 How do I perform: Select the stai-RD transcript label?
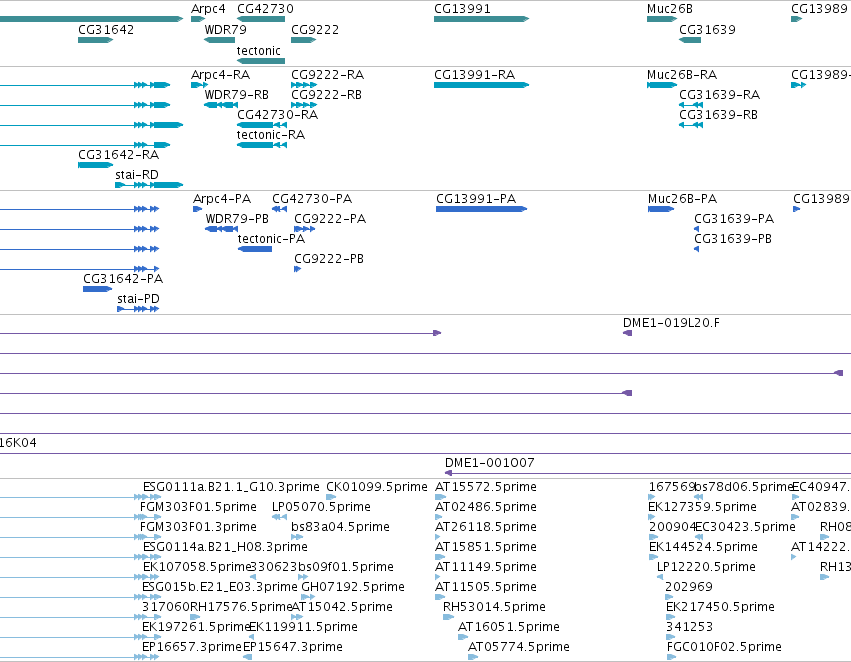pos(137,175)
